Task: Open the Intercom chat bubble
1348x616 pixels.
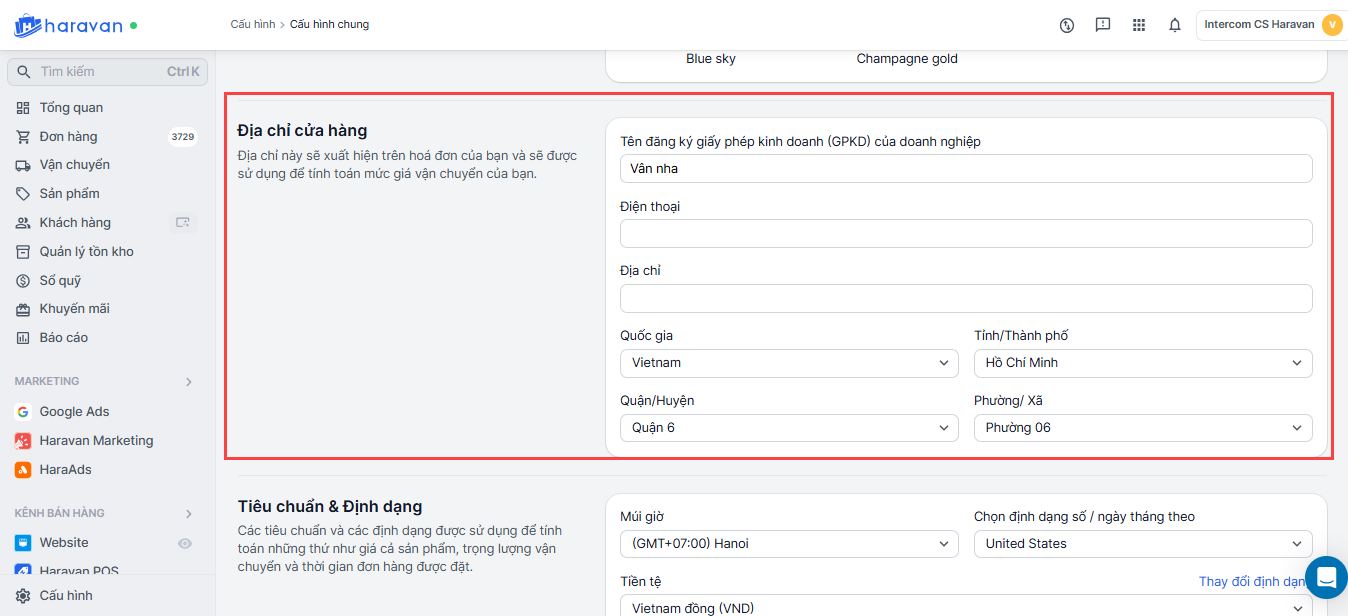Action: point(1326,577)
